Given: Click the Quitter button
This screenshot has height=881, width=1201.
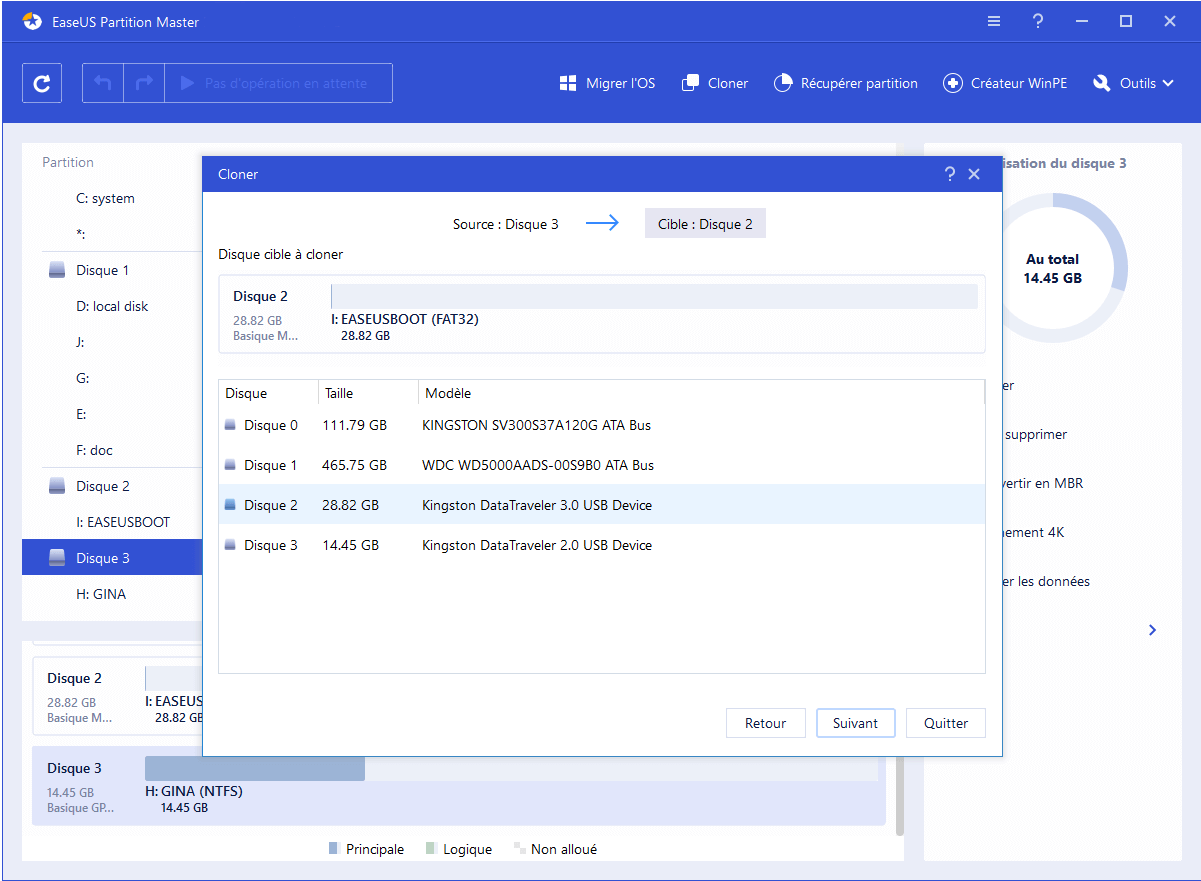Looking at the screenshot, I should [x=945, y=723].
